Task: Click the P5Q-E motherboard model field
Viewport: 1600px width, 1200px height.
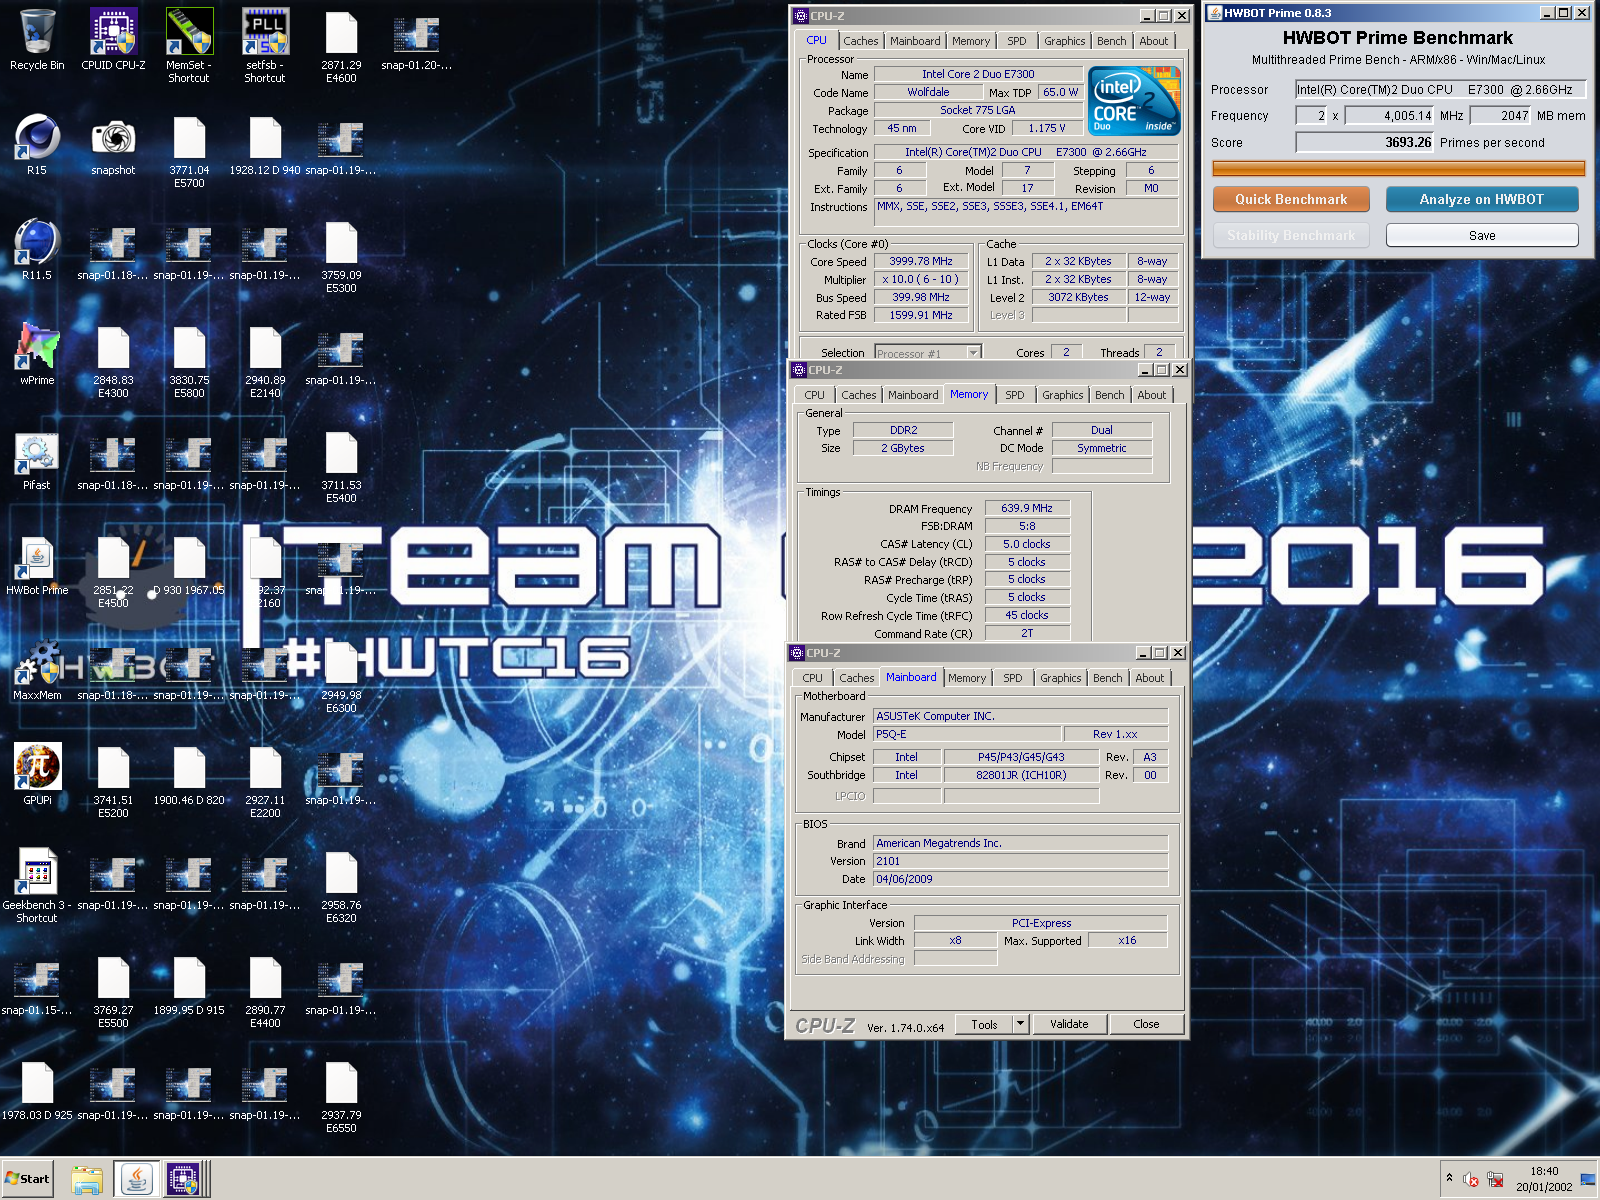Action: click(x=966, y=734)
